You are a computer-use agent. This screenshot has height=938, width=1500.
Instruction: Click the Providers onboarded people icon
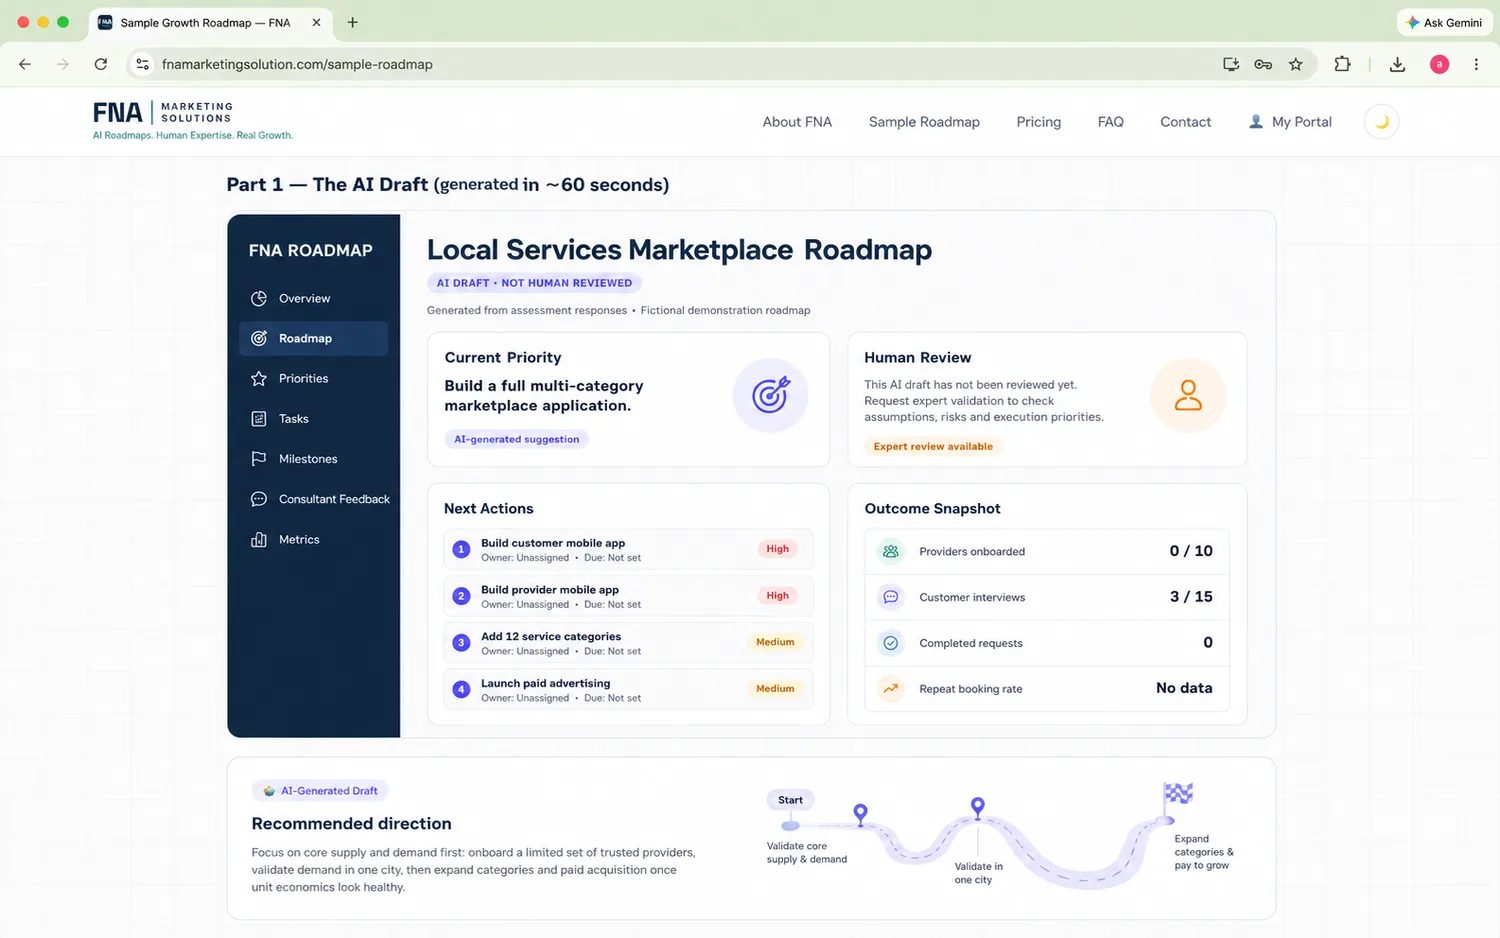[891, 551]
